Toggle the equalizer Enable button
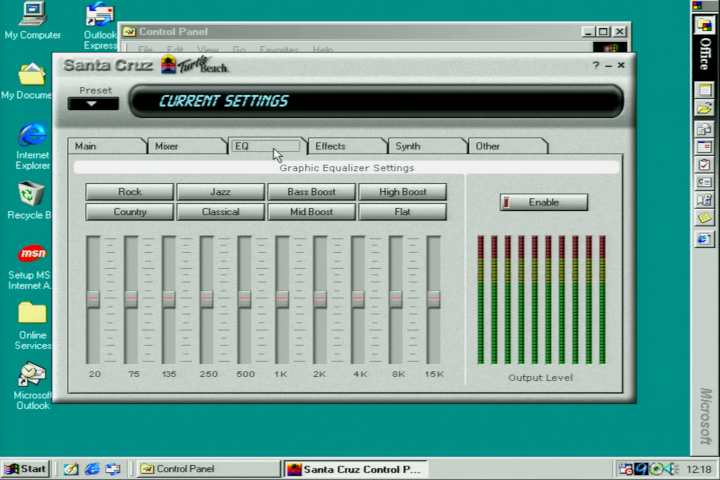 [544, 202]
